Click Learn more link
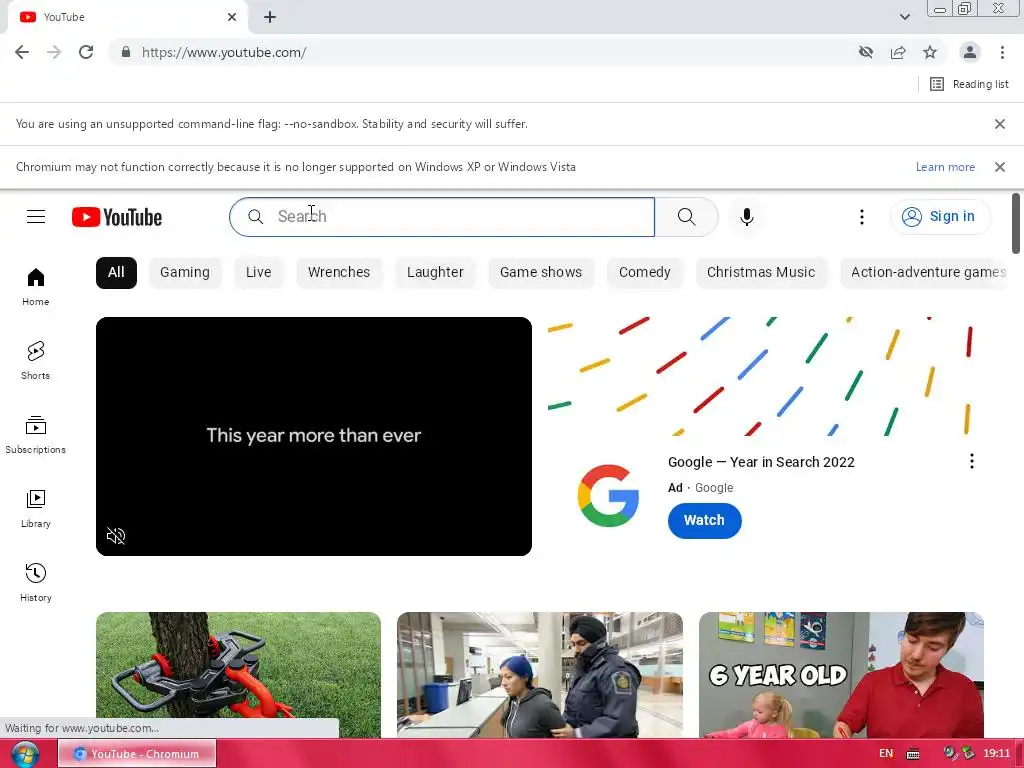1024x768 pixels. pyautogui.click(x=945, y=167)
